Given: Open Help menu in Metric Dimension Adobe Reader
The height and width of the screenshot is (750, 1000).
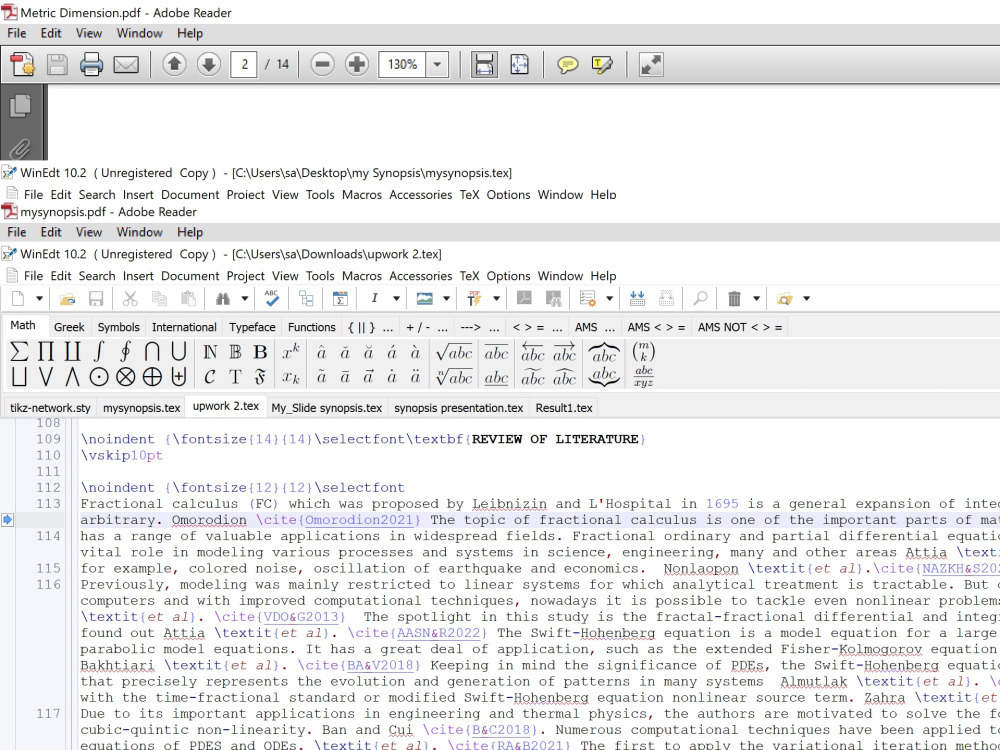Looking at the screenshot, I should (x=190, y=33).
